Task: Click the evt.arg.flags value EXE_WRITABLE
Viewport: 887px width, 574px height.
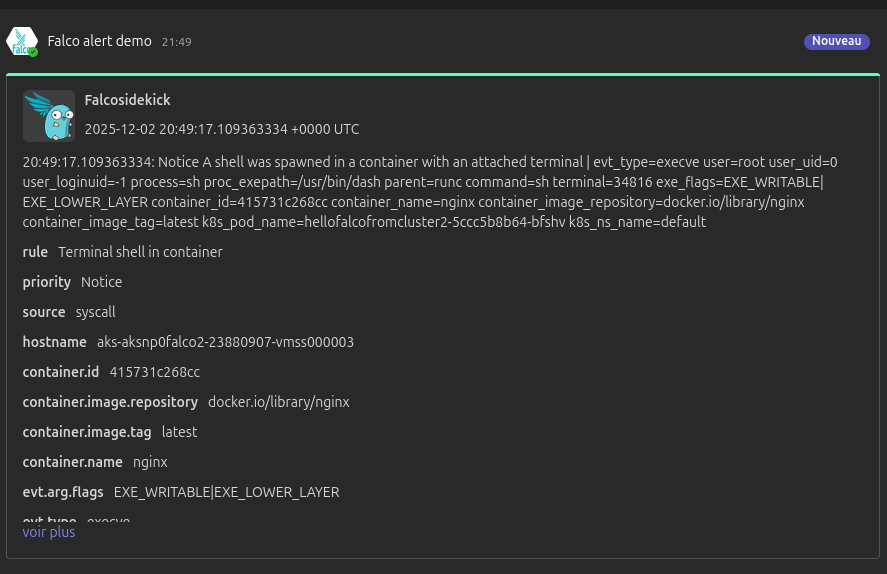Action: 226,492
